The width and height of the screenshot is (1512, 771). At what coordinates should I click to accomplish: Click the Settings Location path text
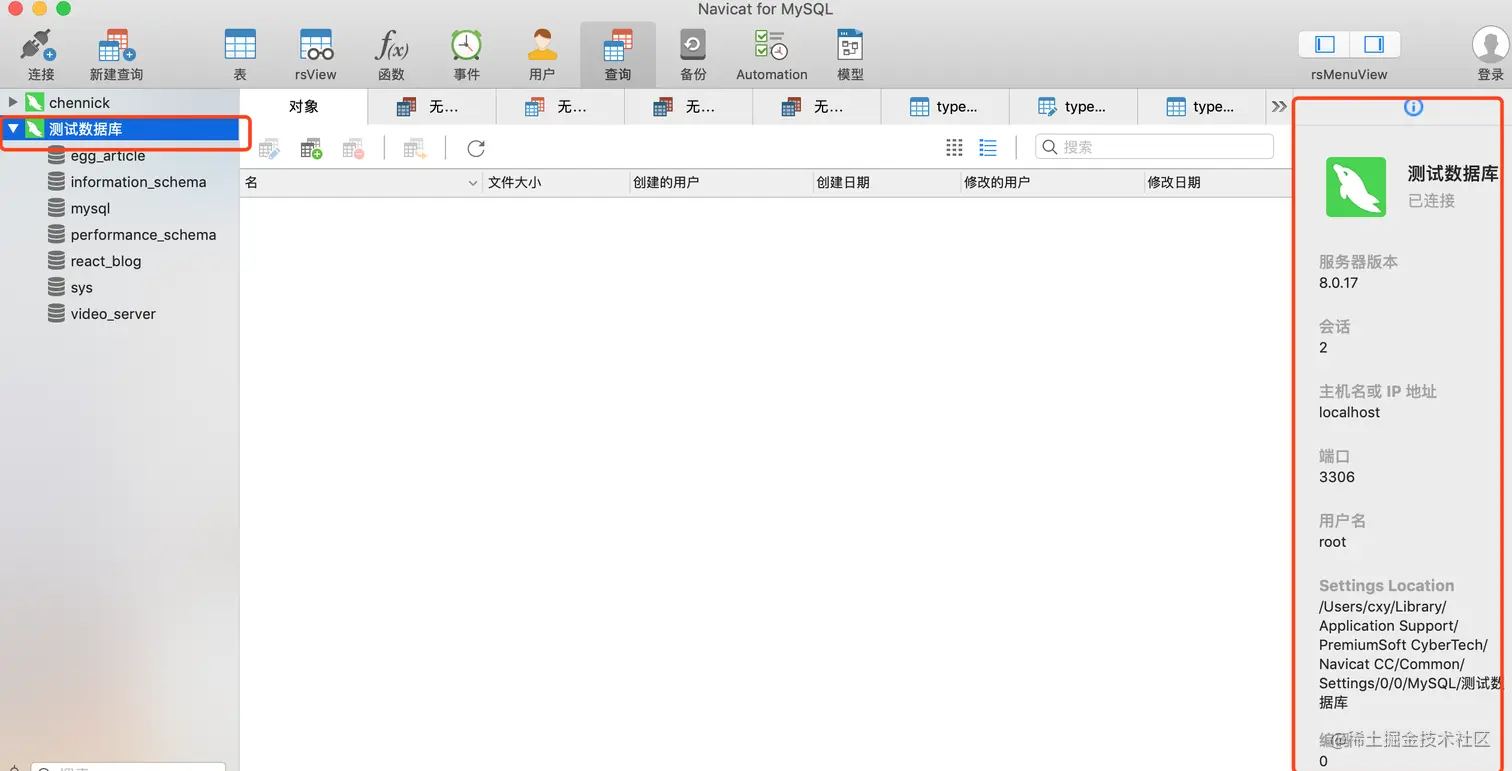1410,655
